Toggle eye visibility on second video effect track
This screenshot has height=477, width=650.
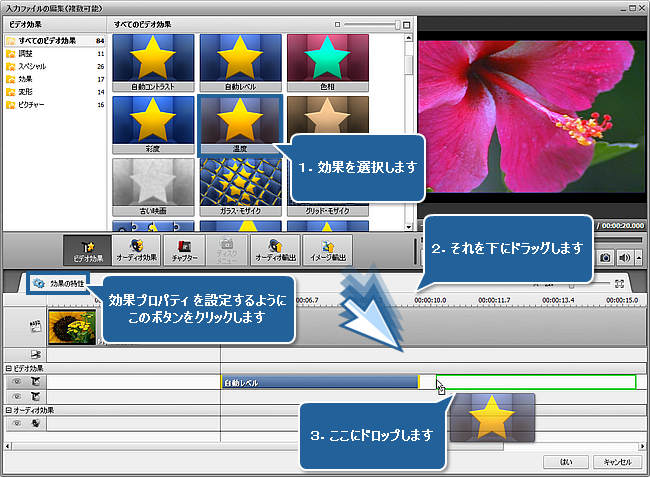[15, 396]
